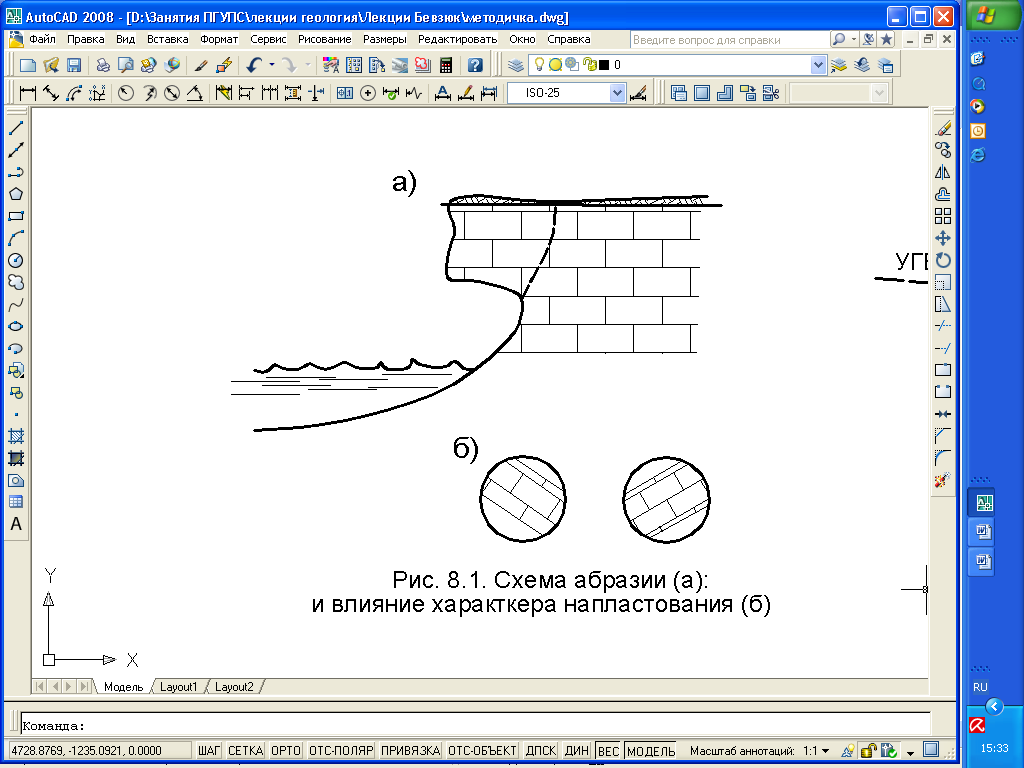The height and width of the screenshot is (768, 1024).
Task: Click the Команда command line input
Action: pos(475,726)
